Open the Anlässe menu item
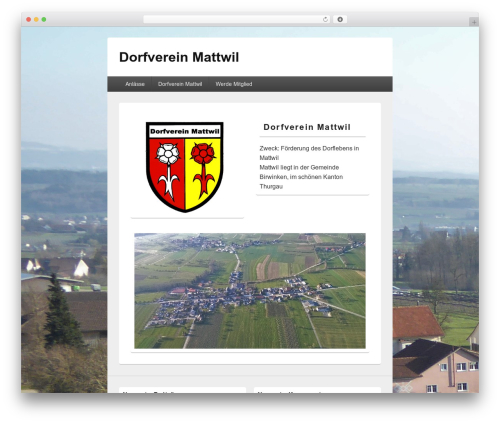Viewport: 500px width, 423px height. click(x=135, y=84)
